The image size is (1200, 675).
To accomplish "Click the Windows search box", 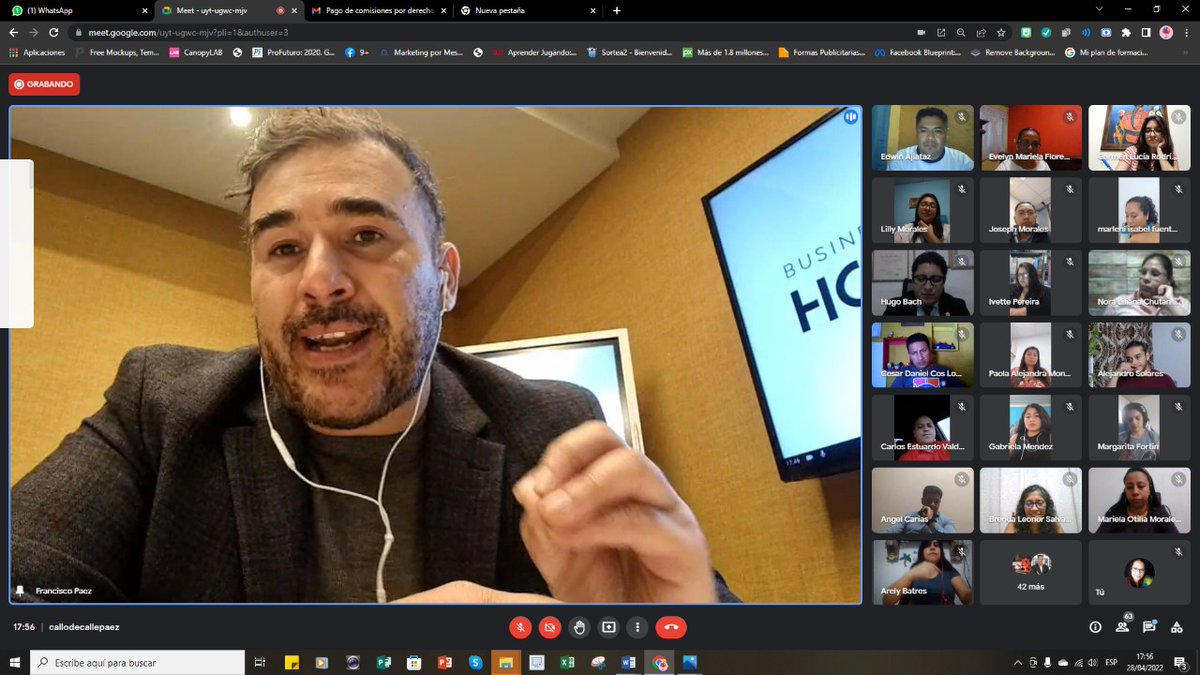I will coord(137,662).
